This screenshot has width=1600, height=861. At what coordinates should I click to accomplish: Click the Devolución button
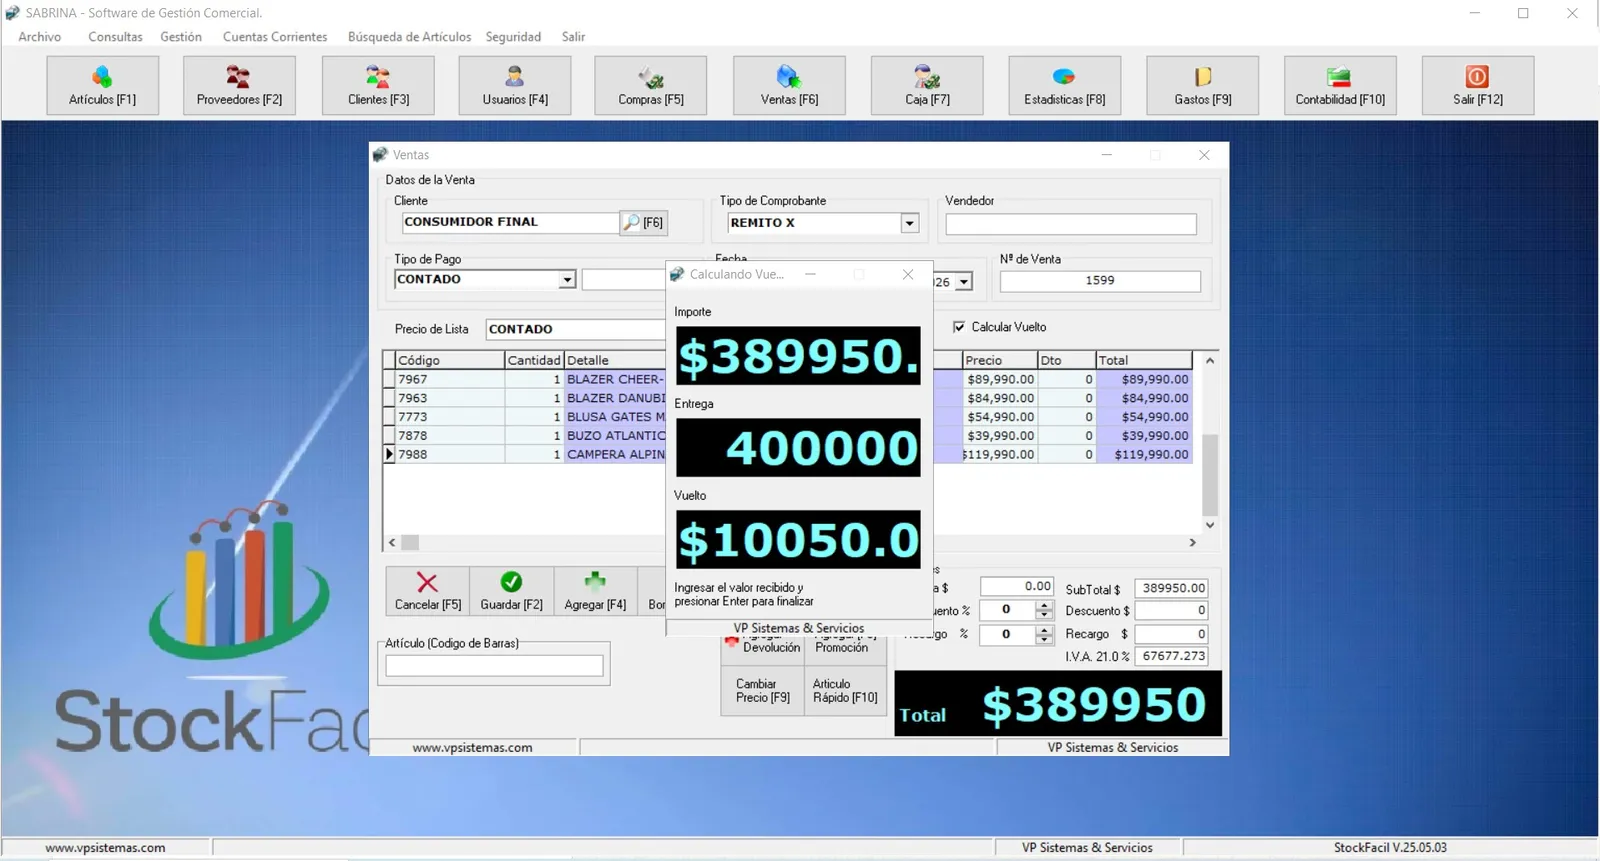pyautogui.click(x=763, y=648)
